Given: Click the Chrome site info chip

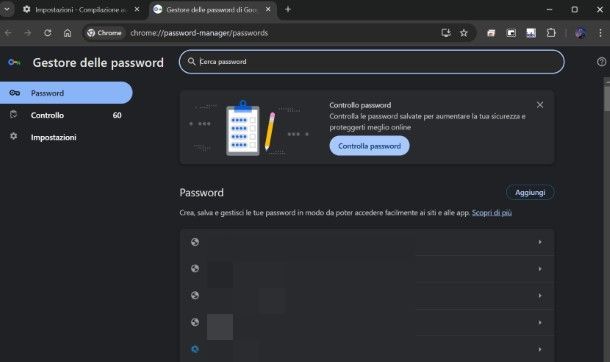Looking at the screenshot, I should [x=104, y=33].
